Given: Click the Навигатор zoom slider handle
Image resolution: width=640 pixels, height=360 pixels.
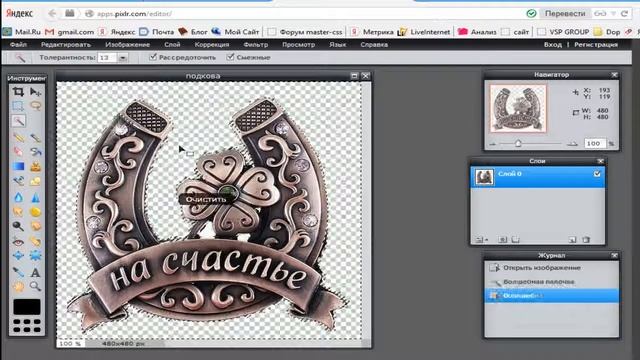Looking at the screenshot, I should [518, 143].
